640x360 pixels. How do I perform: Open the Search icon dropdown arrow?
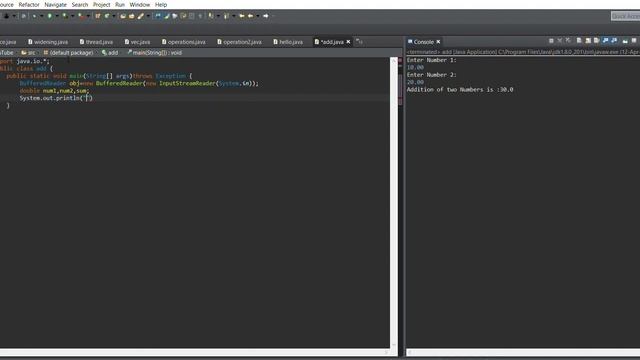point(148,16)
